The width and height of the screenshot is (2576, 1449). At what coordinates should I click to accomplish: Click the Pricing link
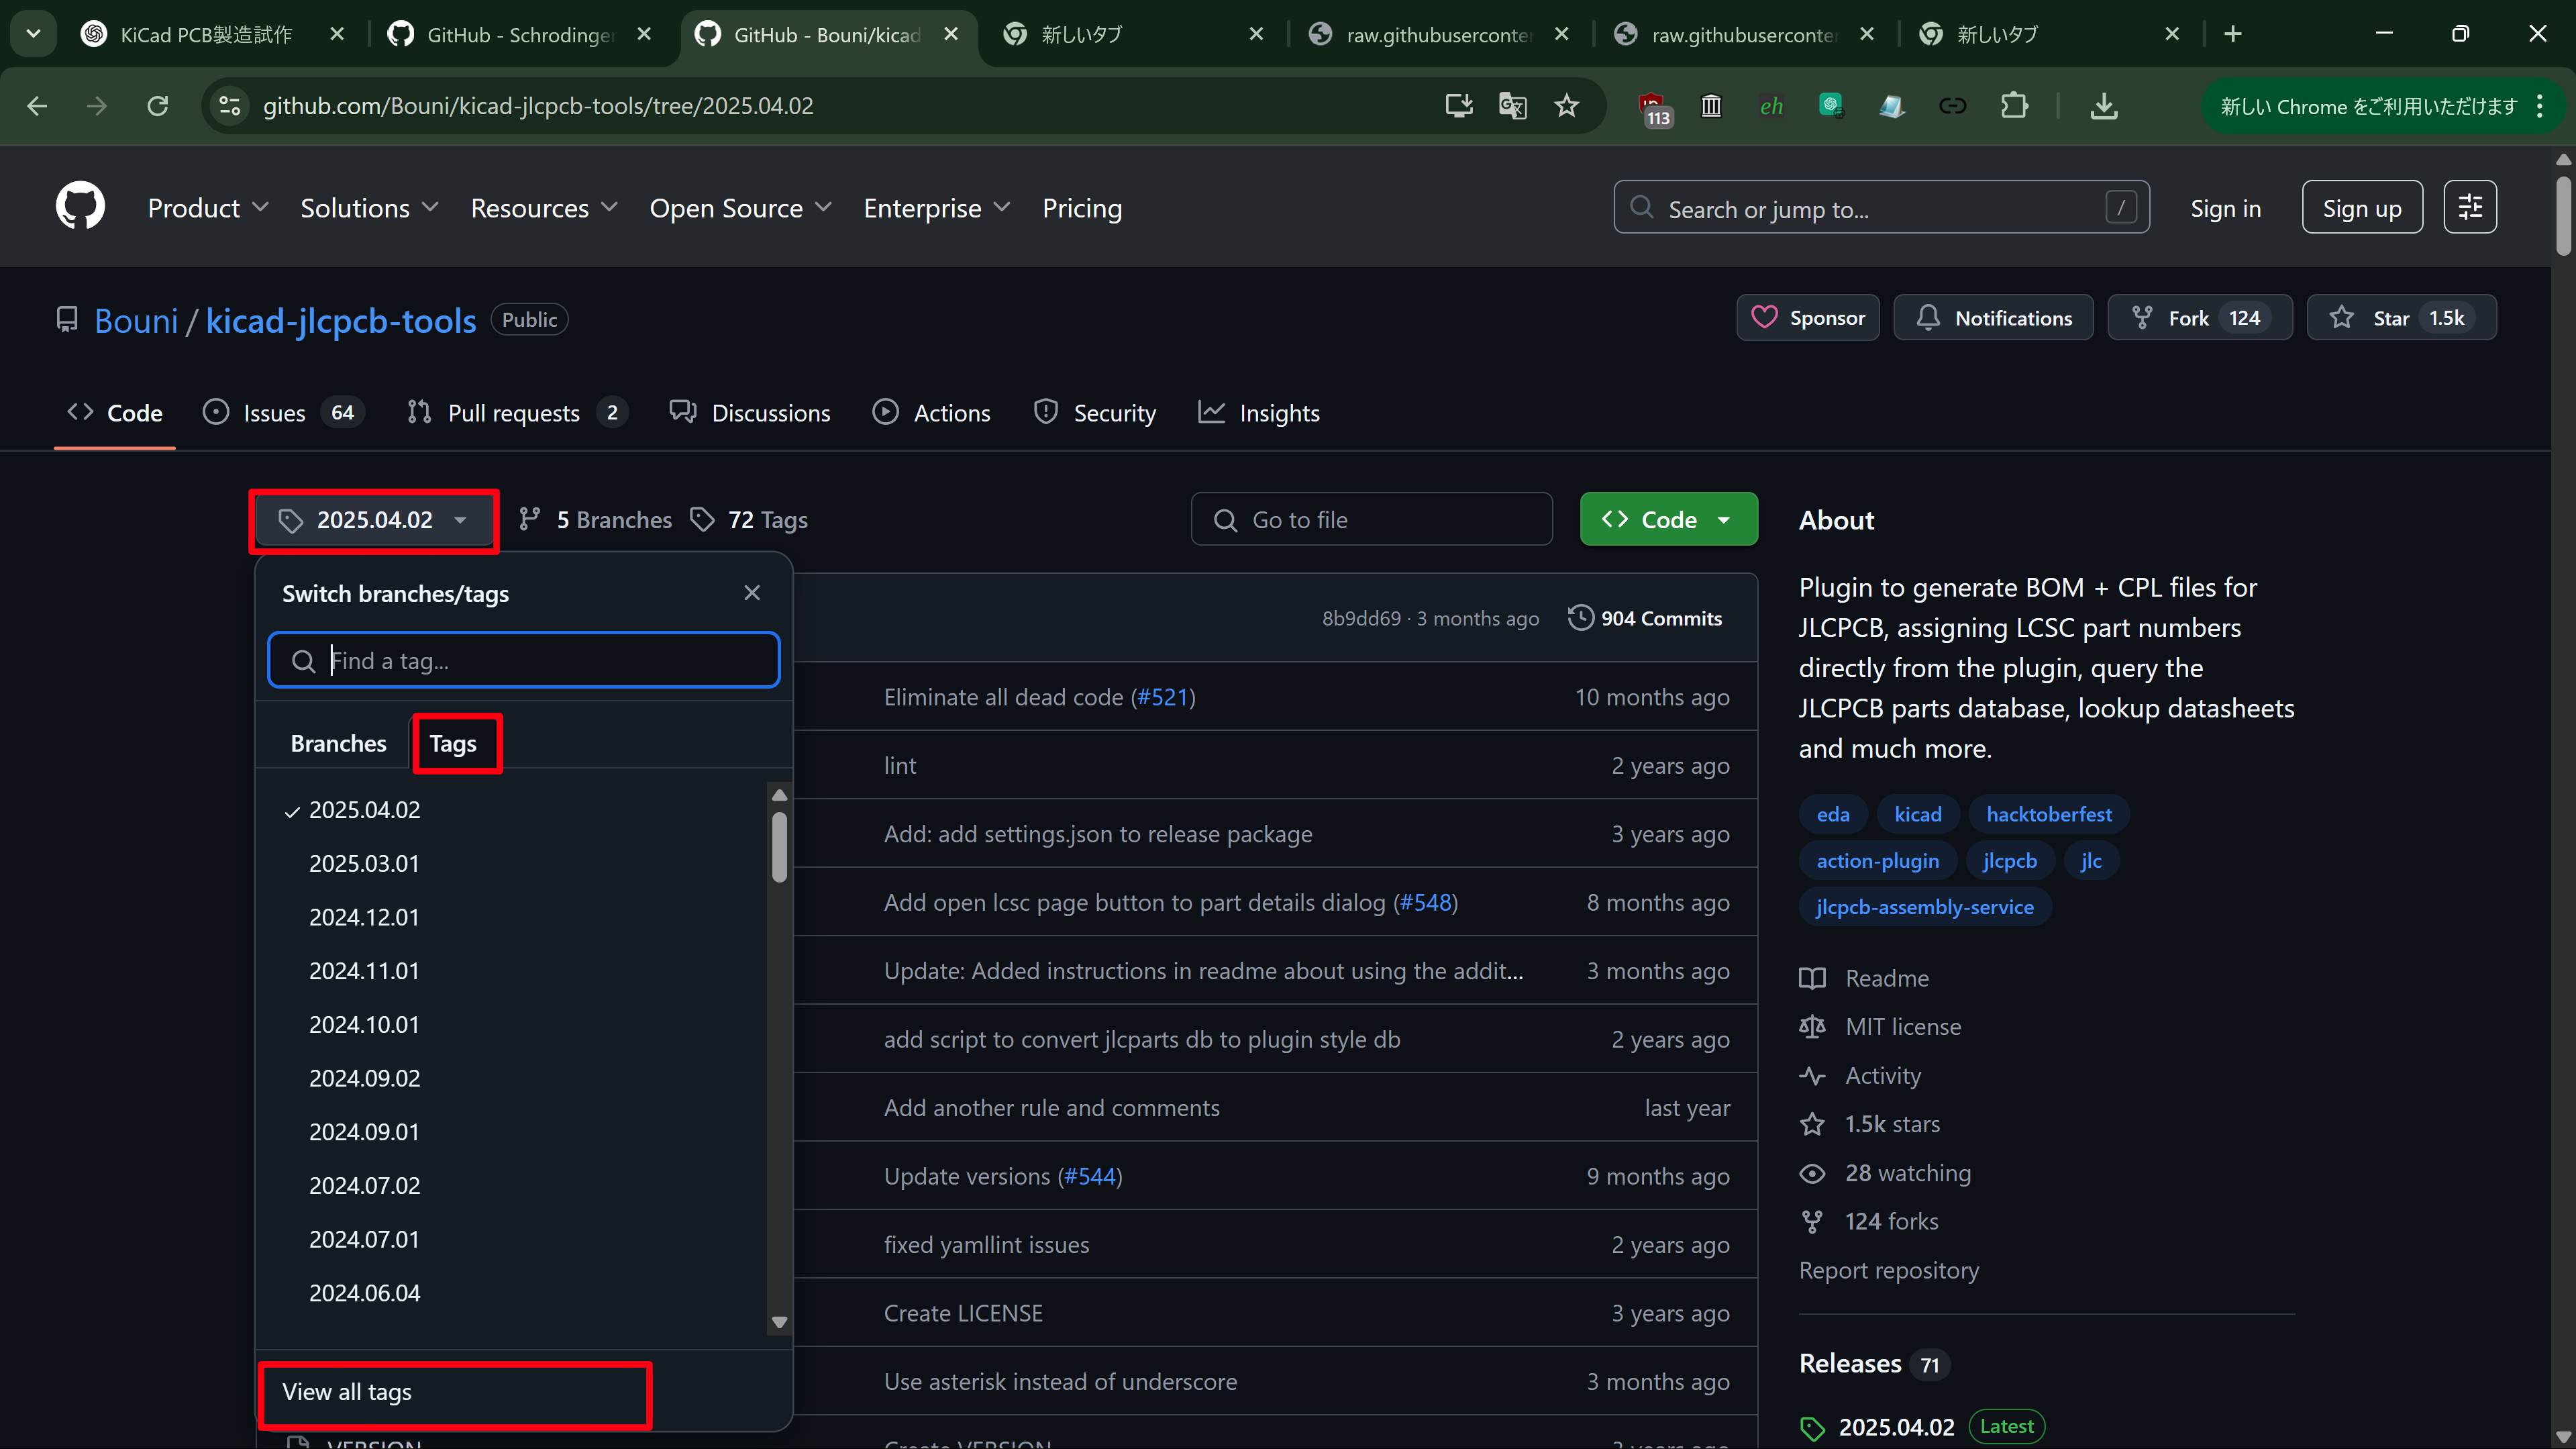(1082, 208)
